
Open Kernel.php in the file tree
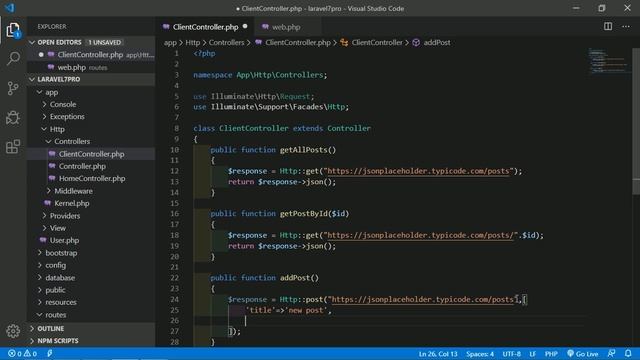coord(91,203)
